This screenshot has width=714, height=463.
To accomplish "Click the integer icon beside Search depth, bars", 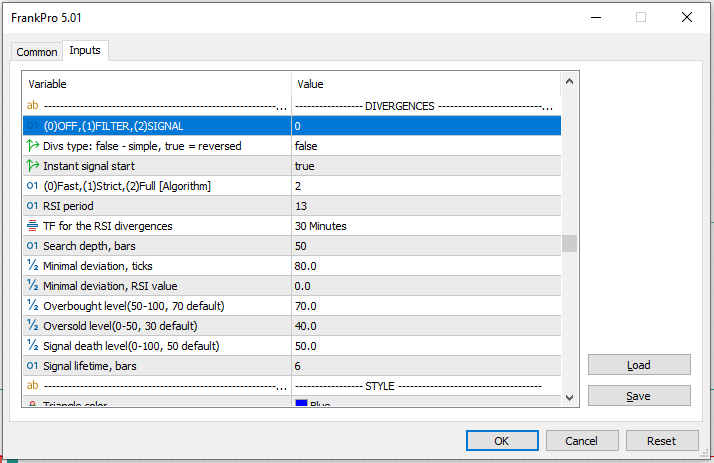I will coord(33,246).
